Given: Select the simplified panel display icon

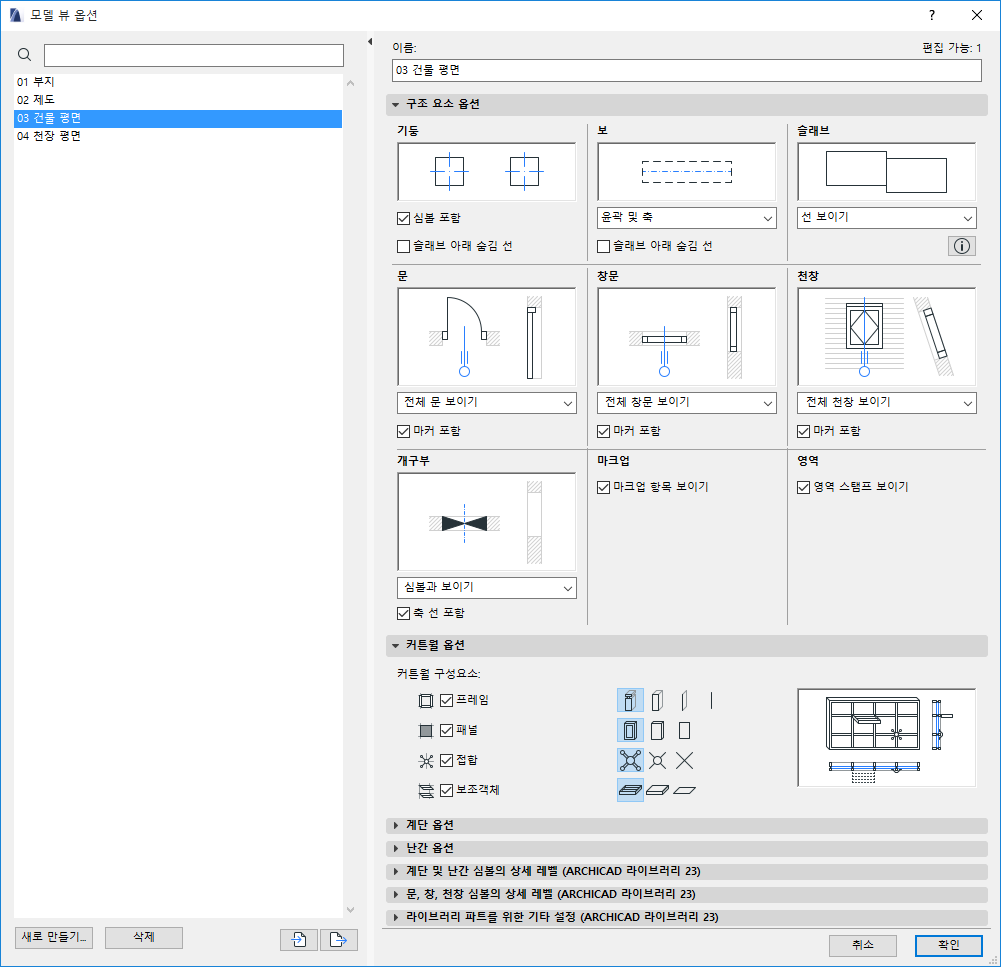Looking at the screenshot, I should pos(684,730).
